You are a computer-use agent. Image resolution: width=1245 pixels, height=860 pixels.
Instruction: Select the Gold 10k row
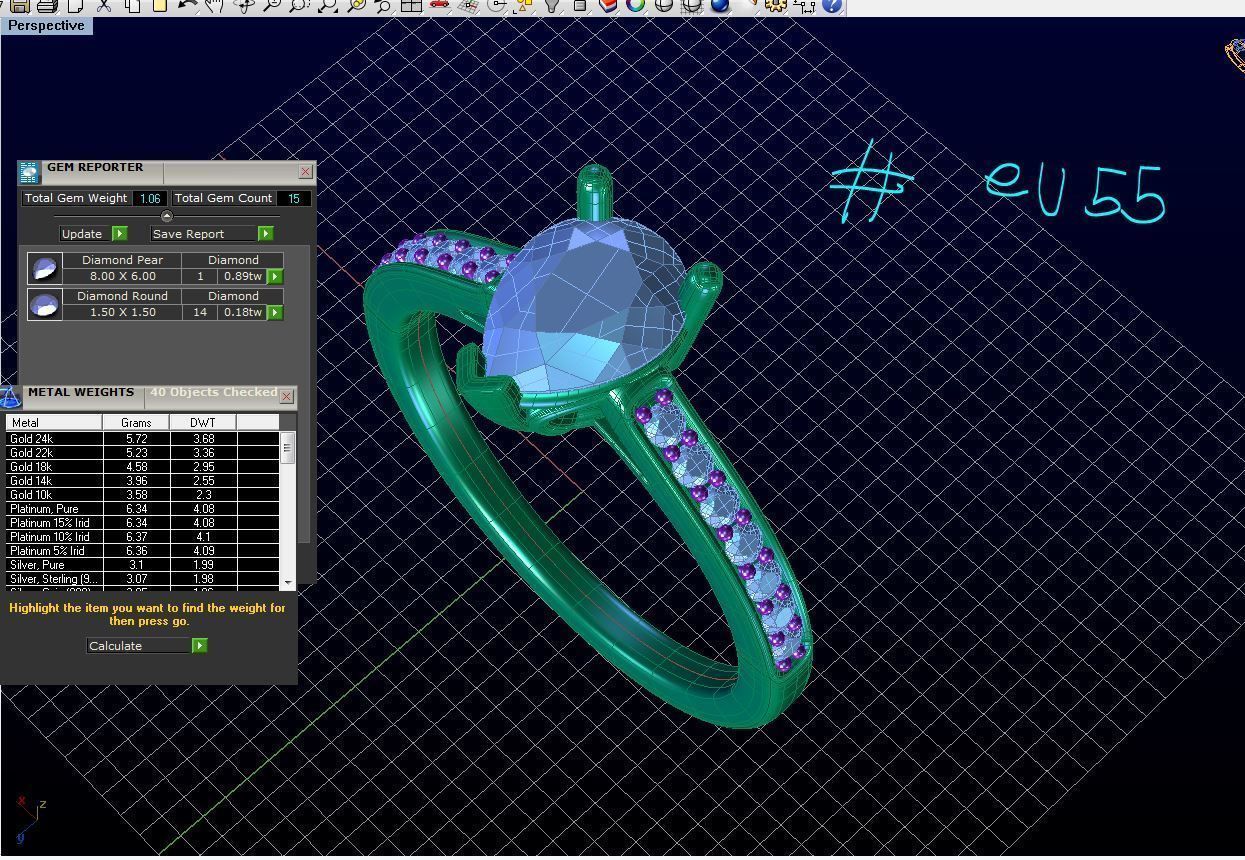[142, 495]
